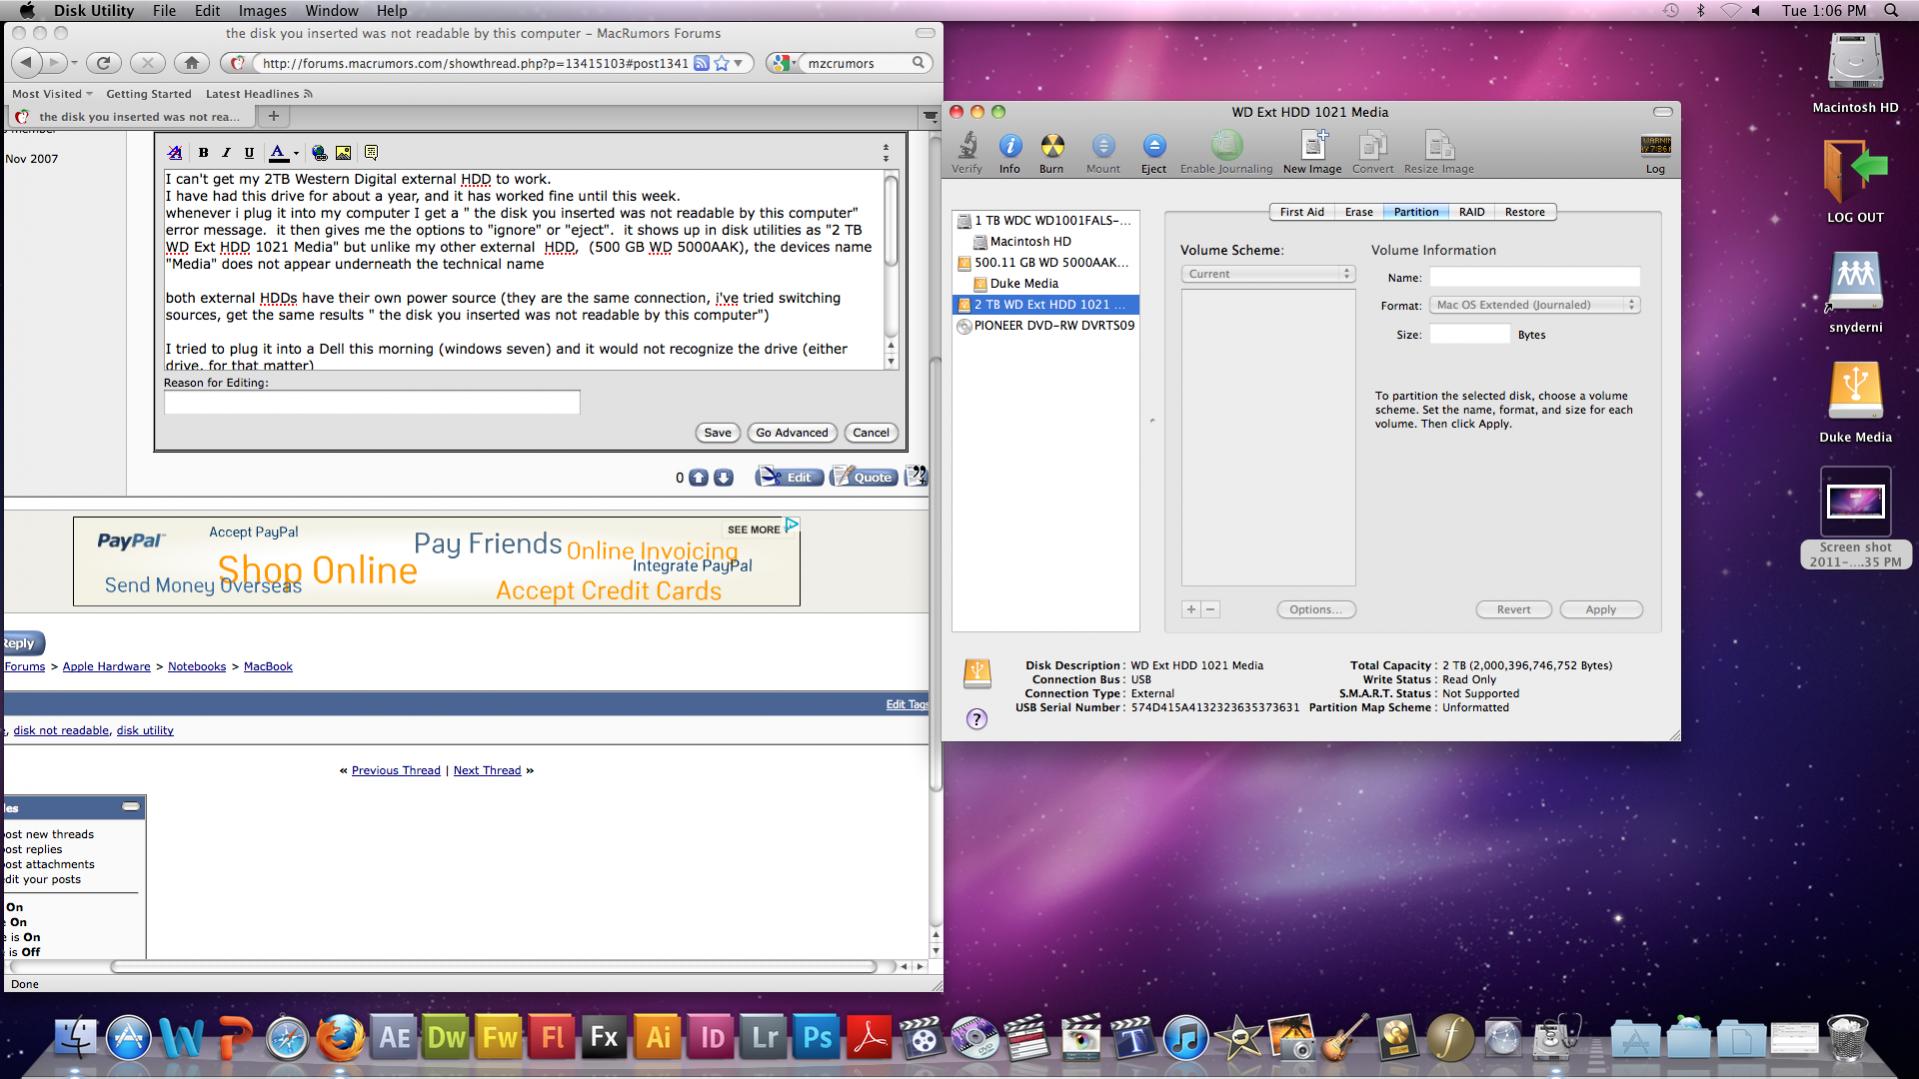This screenshot has width=1919, height=1079.
Task: Click the Options... button in Partition pane
Action: point(1316,610)
